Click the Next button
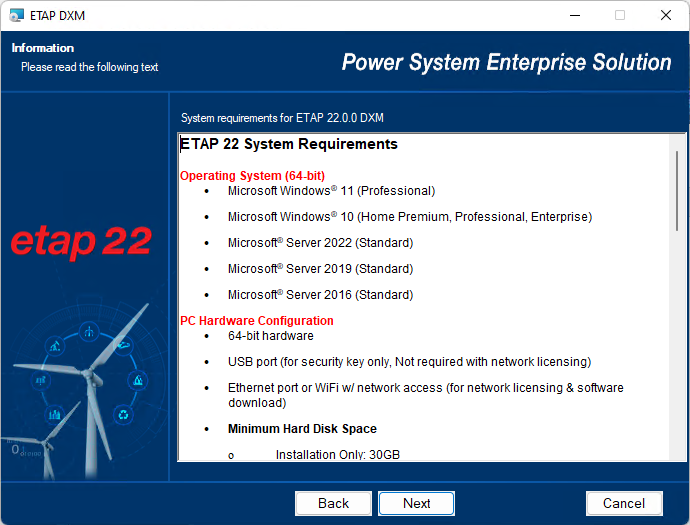This screenshot has height=525, width=690. coord(416,503)
